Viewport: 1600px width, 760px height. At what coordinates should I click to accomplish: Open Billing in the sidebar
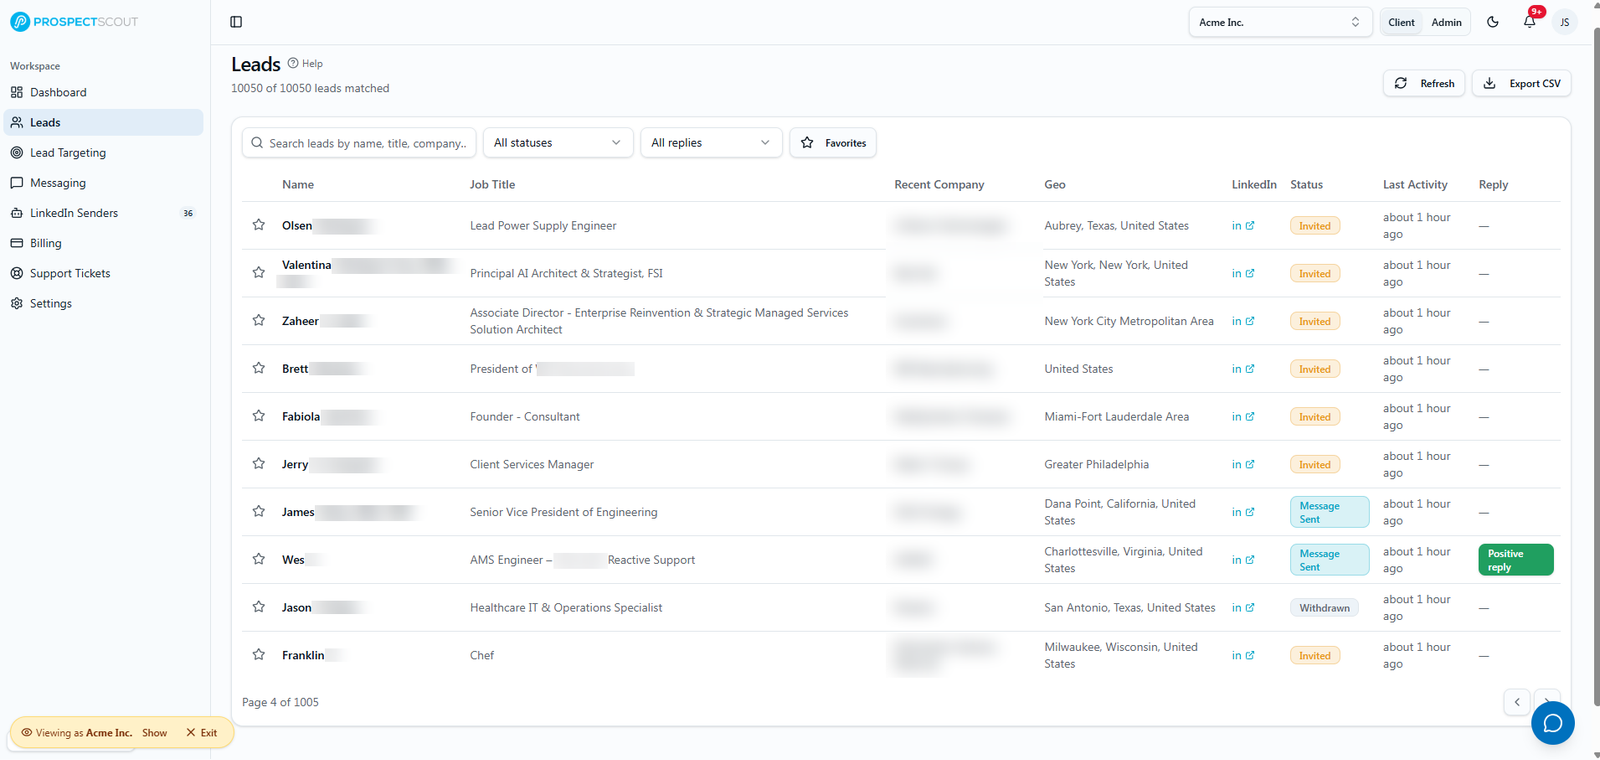point(104,243)
